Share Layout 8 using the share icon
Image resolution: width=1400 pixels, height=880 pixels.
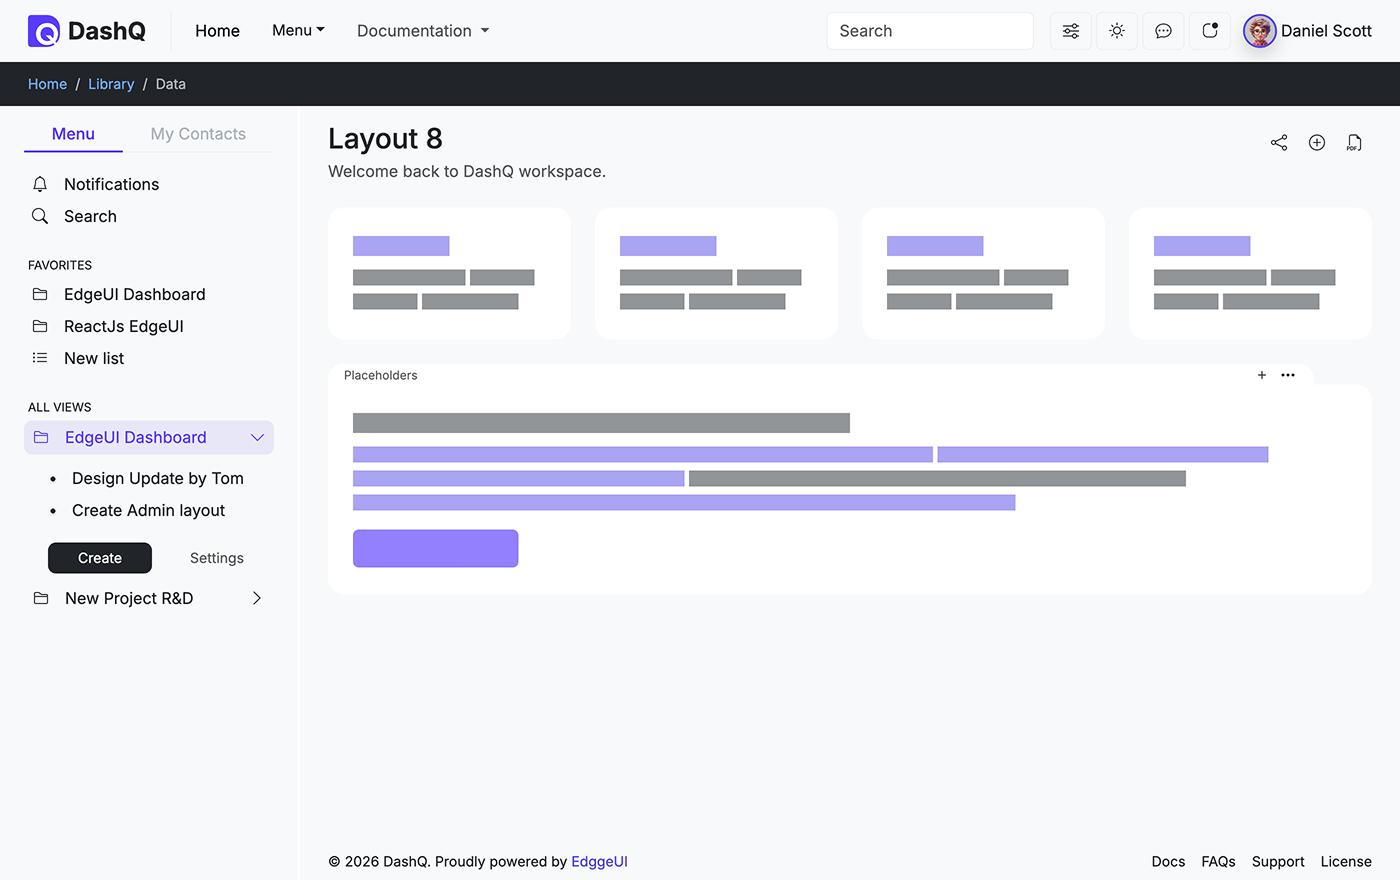point(1278,142)
